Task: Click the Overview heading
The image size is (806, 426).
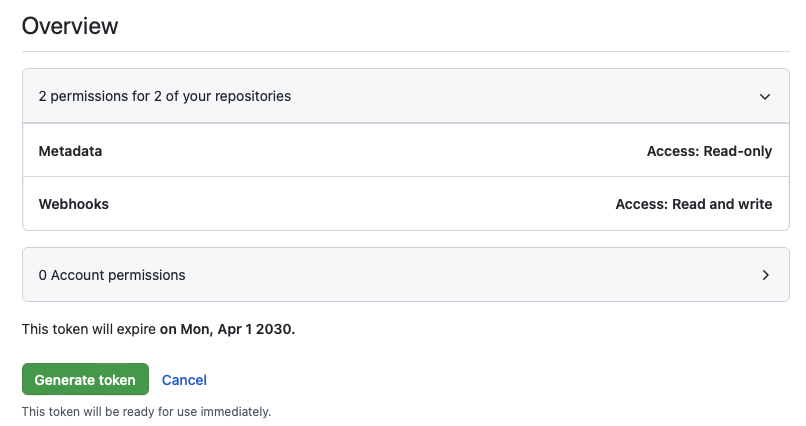Action: (70, 26)
